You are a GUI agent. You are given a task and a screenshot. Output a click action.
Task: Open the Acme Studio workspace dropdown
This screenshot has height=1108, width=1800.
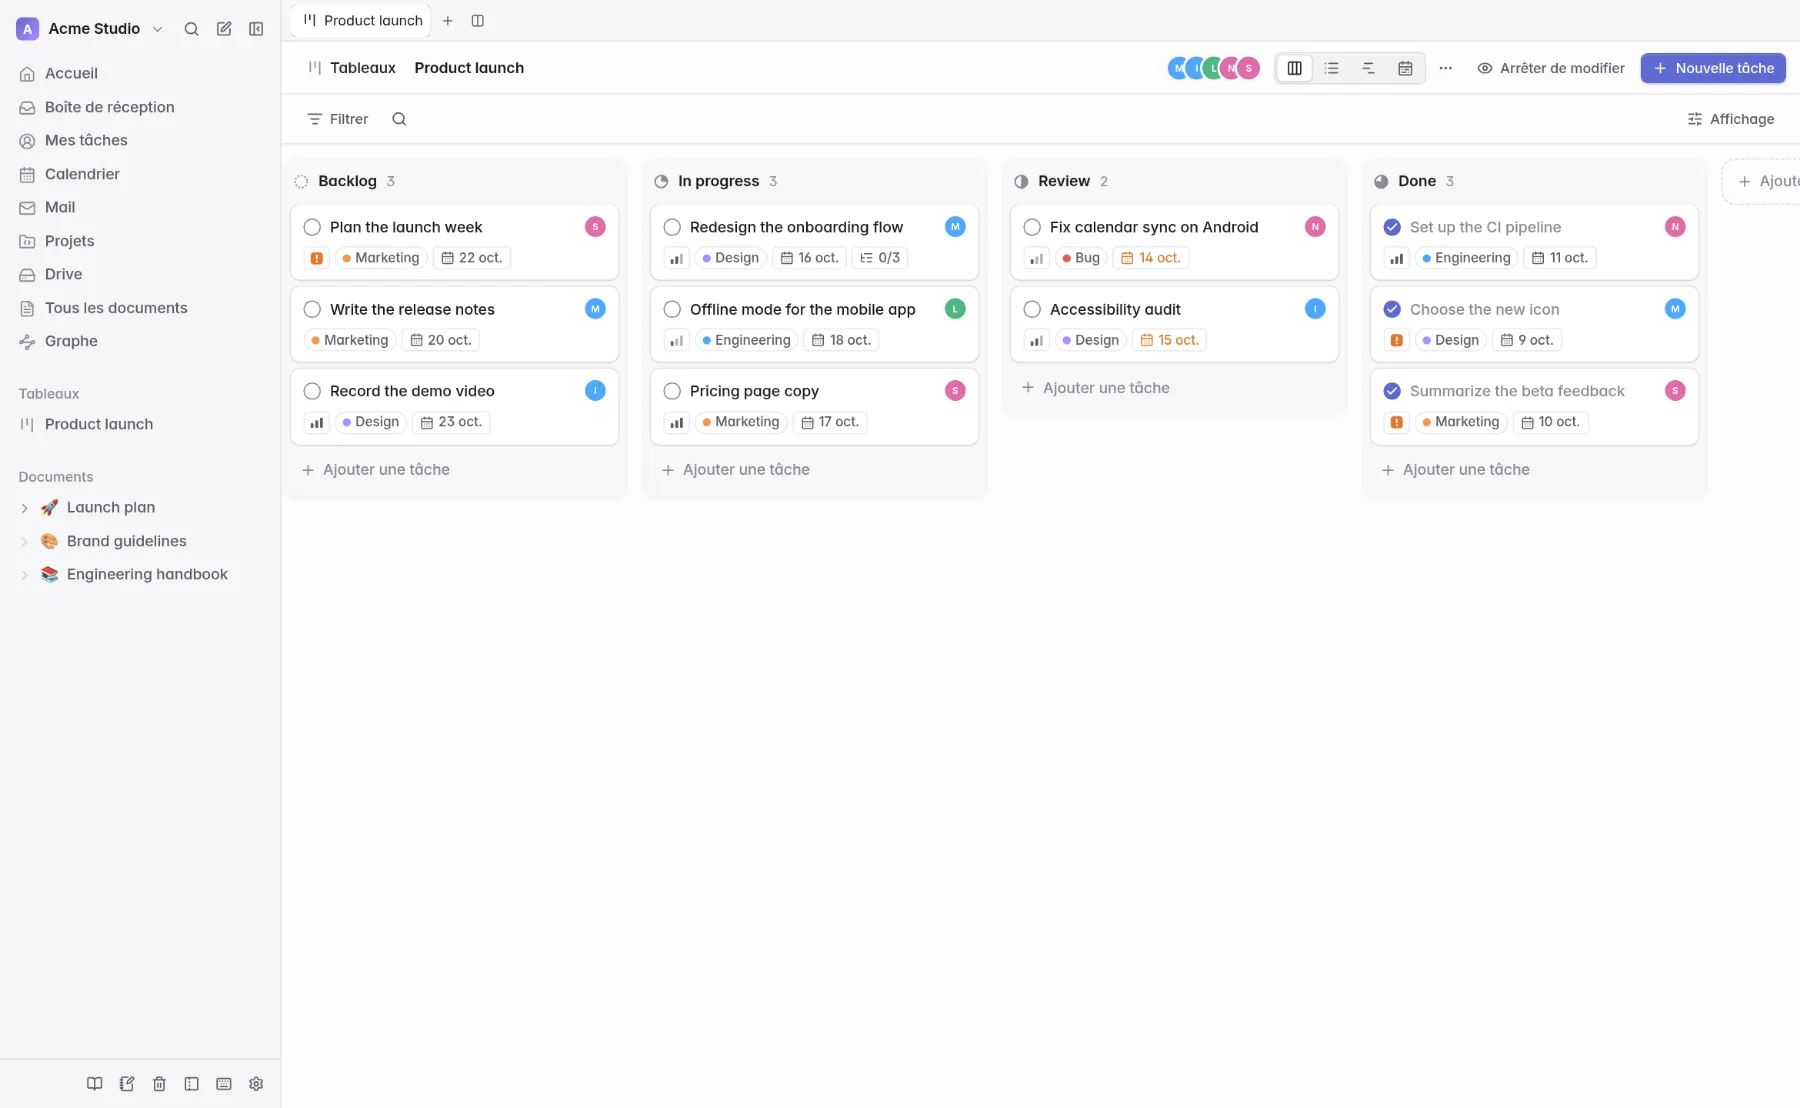point(91,29)
